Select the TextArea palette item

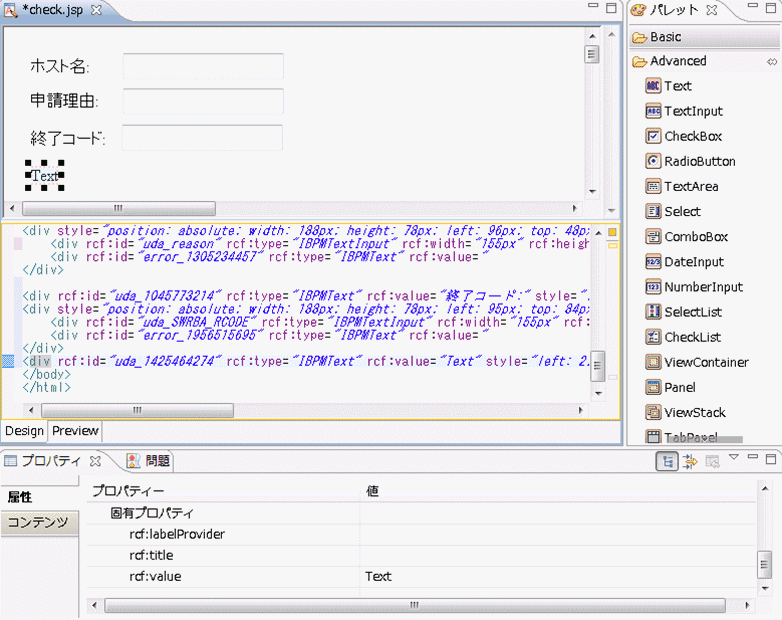coord(690,186)
